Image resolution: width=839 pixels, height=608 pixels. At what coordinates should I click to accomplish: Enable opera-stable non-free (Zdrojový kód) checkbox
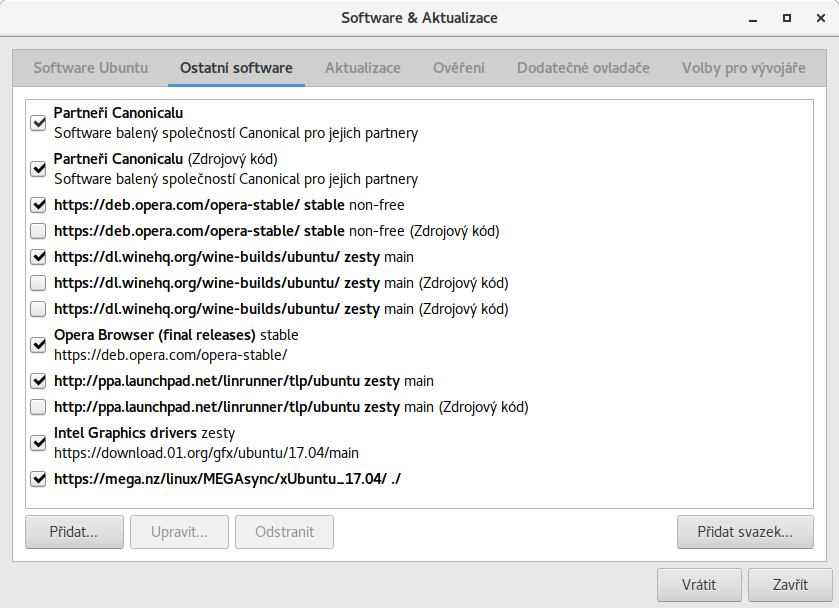point(39,231)
